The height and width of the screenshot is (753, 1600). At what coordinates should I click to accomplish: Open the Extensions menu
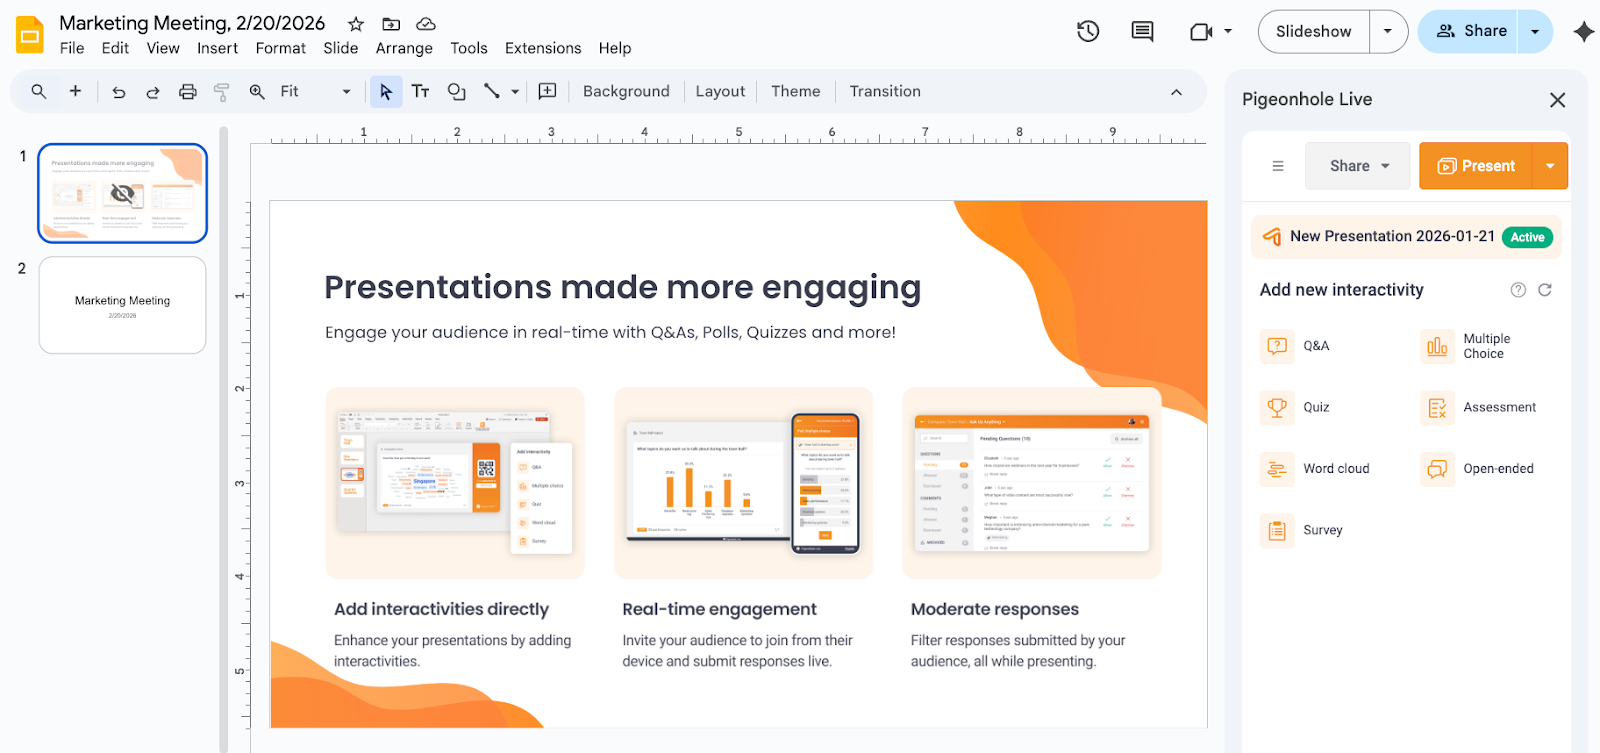(542, 48)
